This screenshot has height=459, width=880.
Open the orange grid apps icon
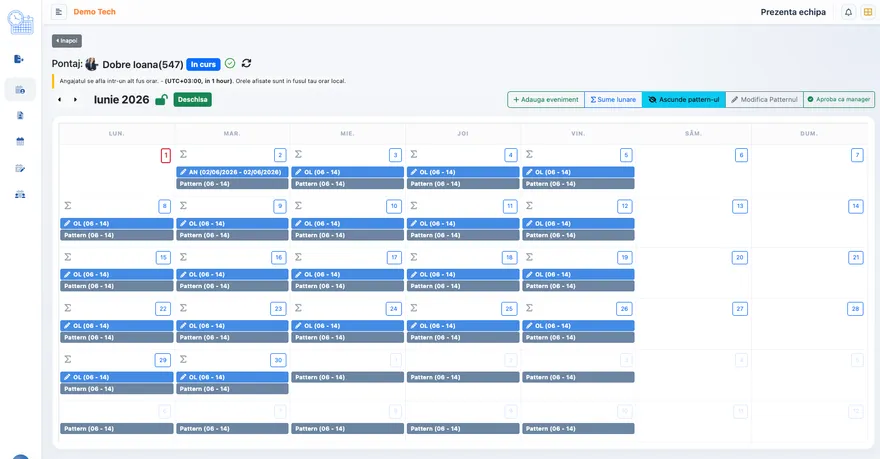click(868, 12)
